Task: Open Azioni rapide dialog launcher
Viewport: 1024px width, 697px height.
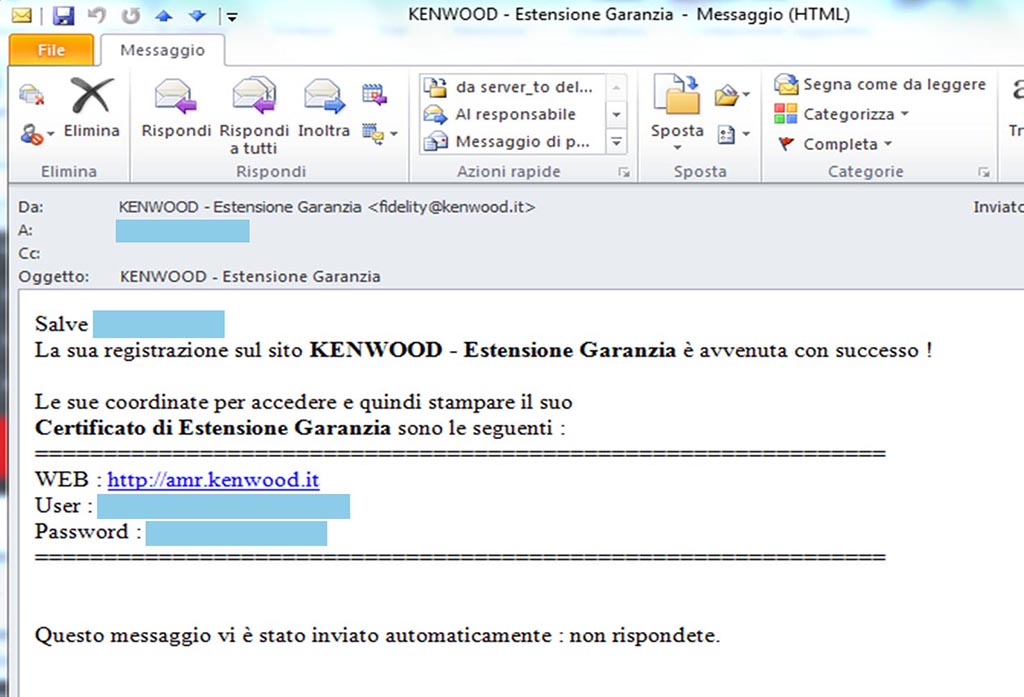Action: [x=624, y=173]
